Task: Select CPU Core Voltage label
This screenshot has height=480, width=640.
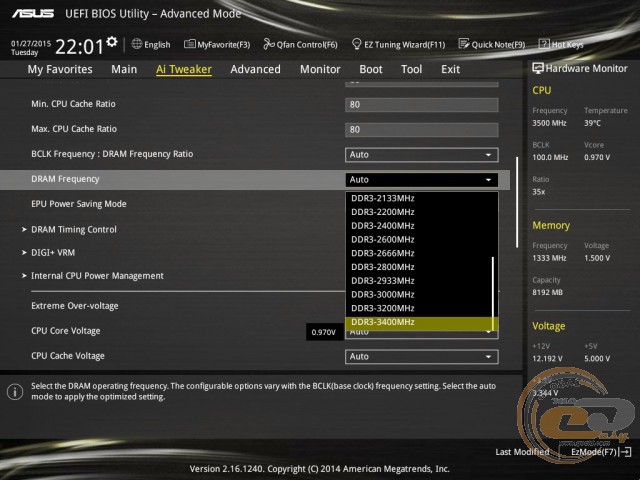Action: (66, 331)
